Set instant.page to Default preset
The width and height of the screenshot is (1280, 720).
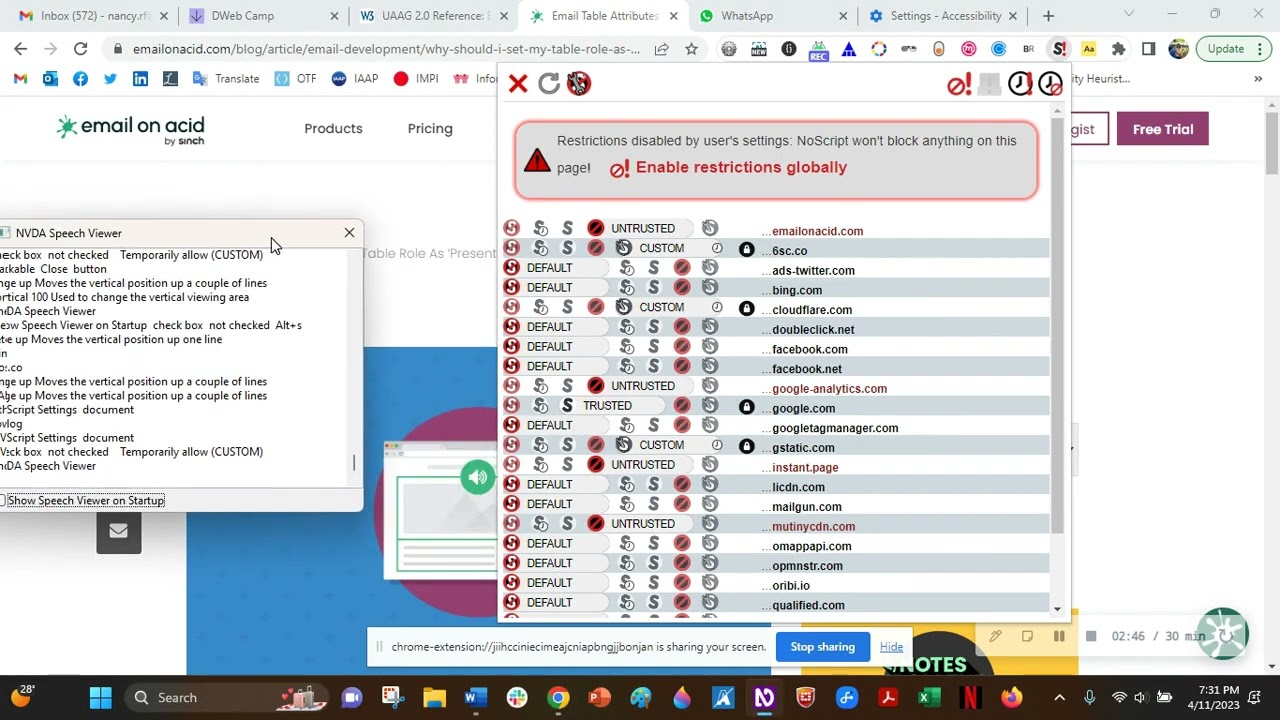coord(511,464)
